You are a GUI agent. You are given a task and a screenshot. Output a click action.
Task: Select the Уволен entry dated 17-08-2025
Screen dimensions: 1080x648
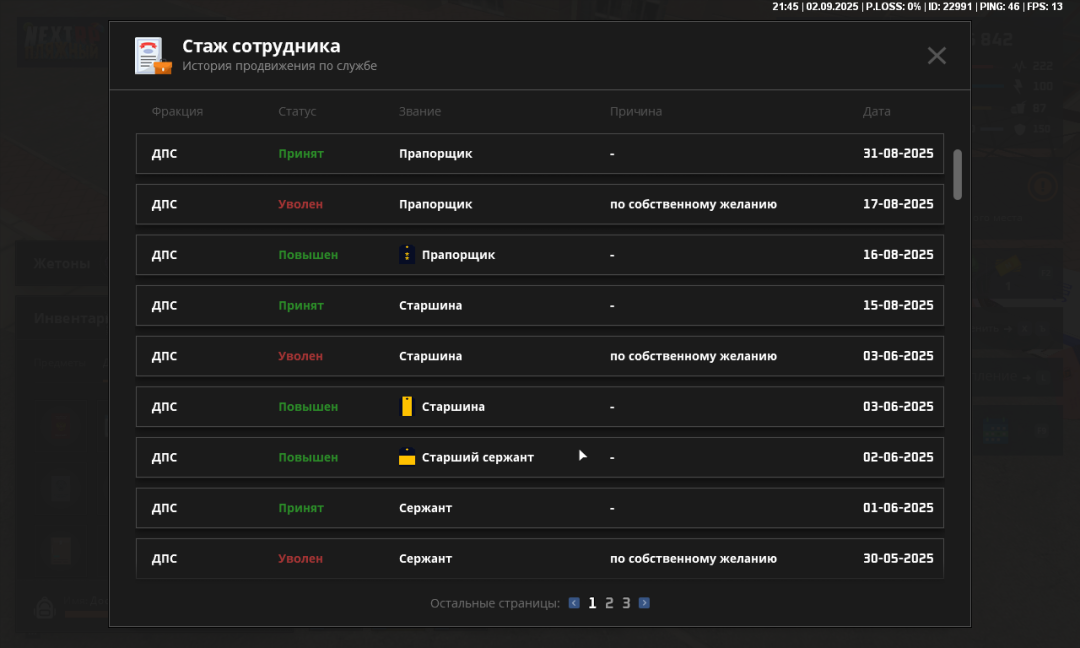539,204
